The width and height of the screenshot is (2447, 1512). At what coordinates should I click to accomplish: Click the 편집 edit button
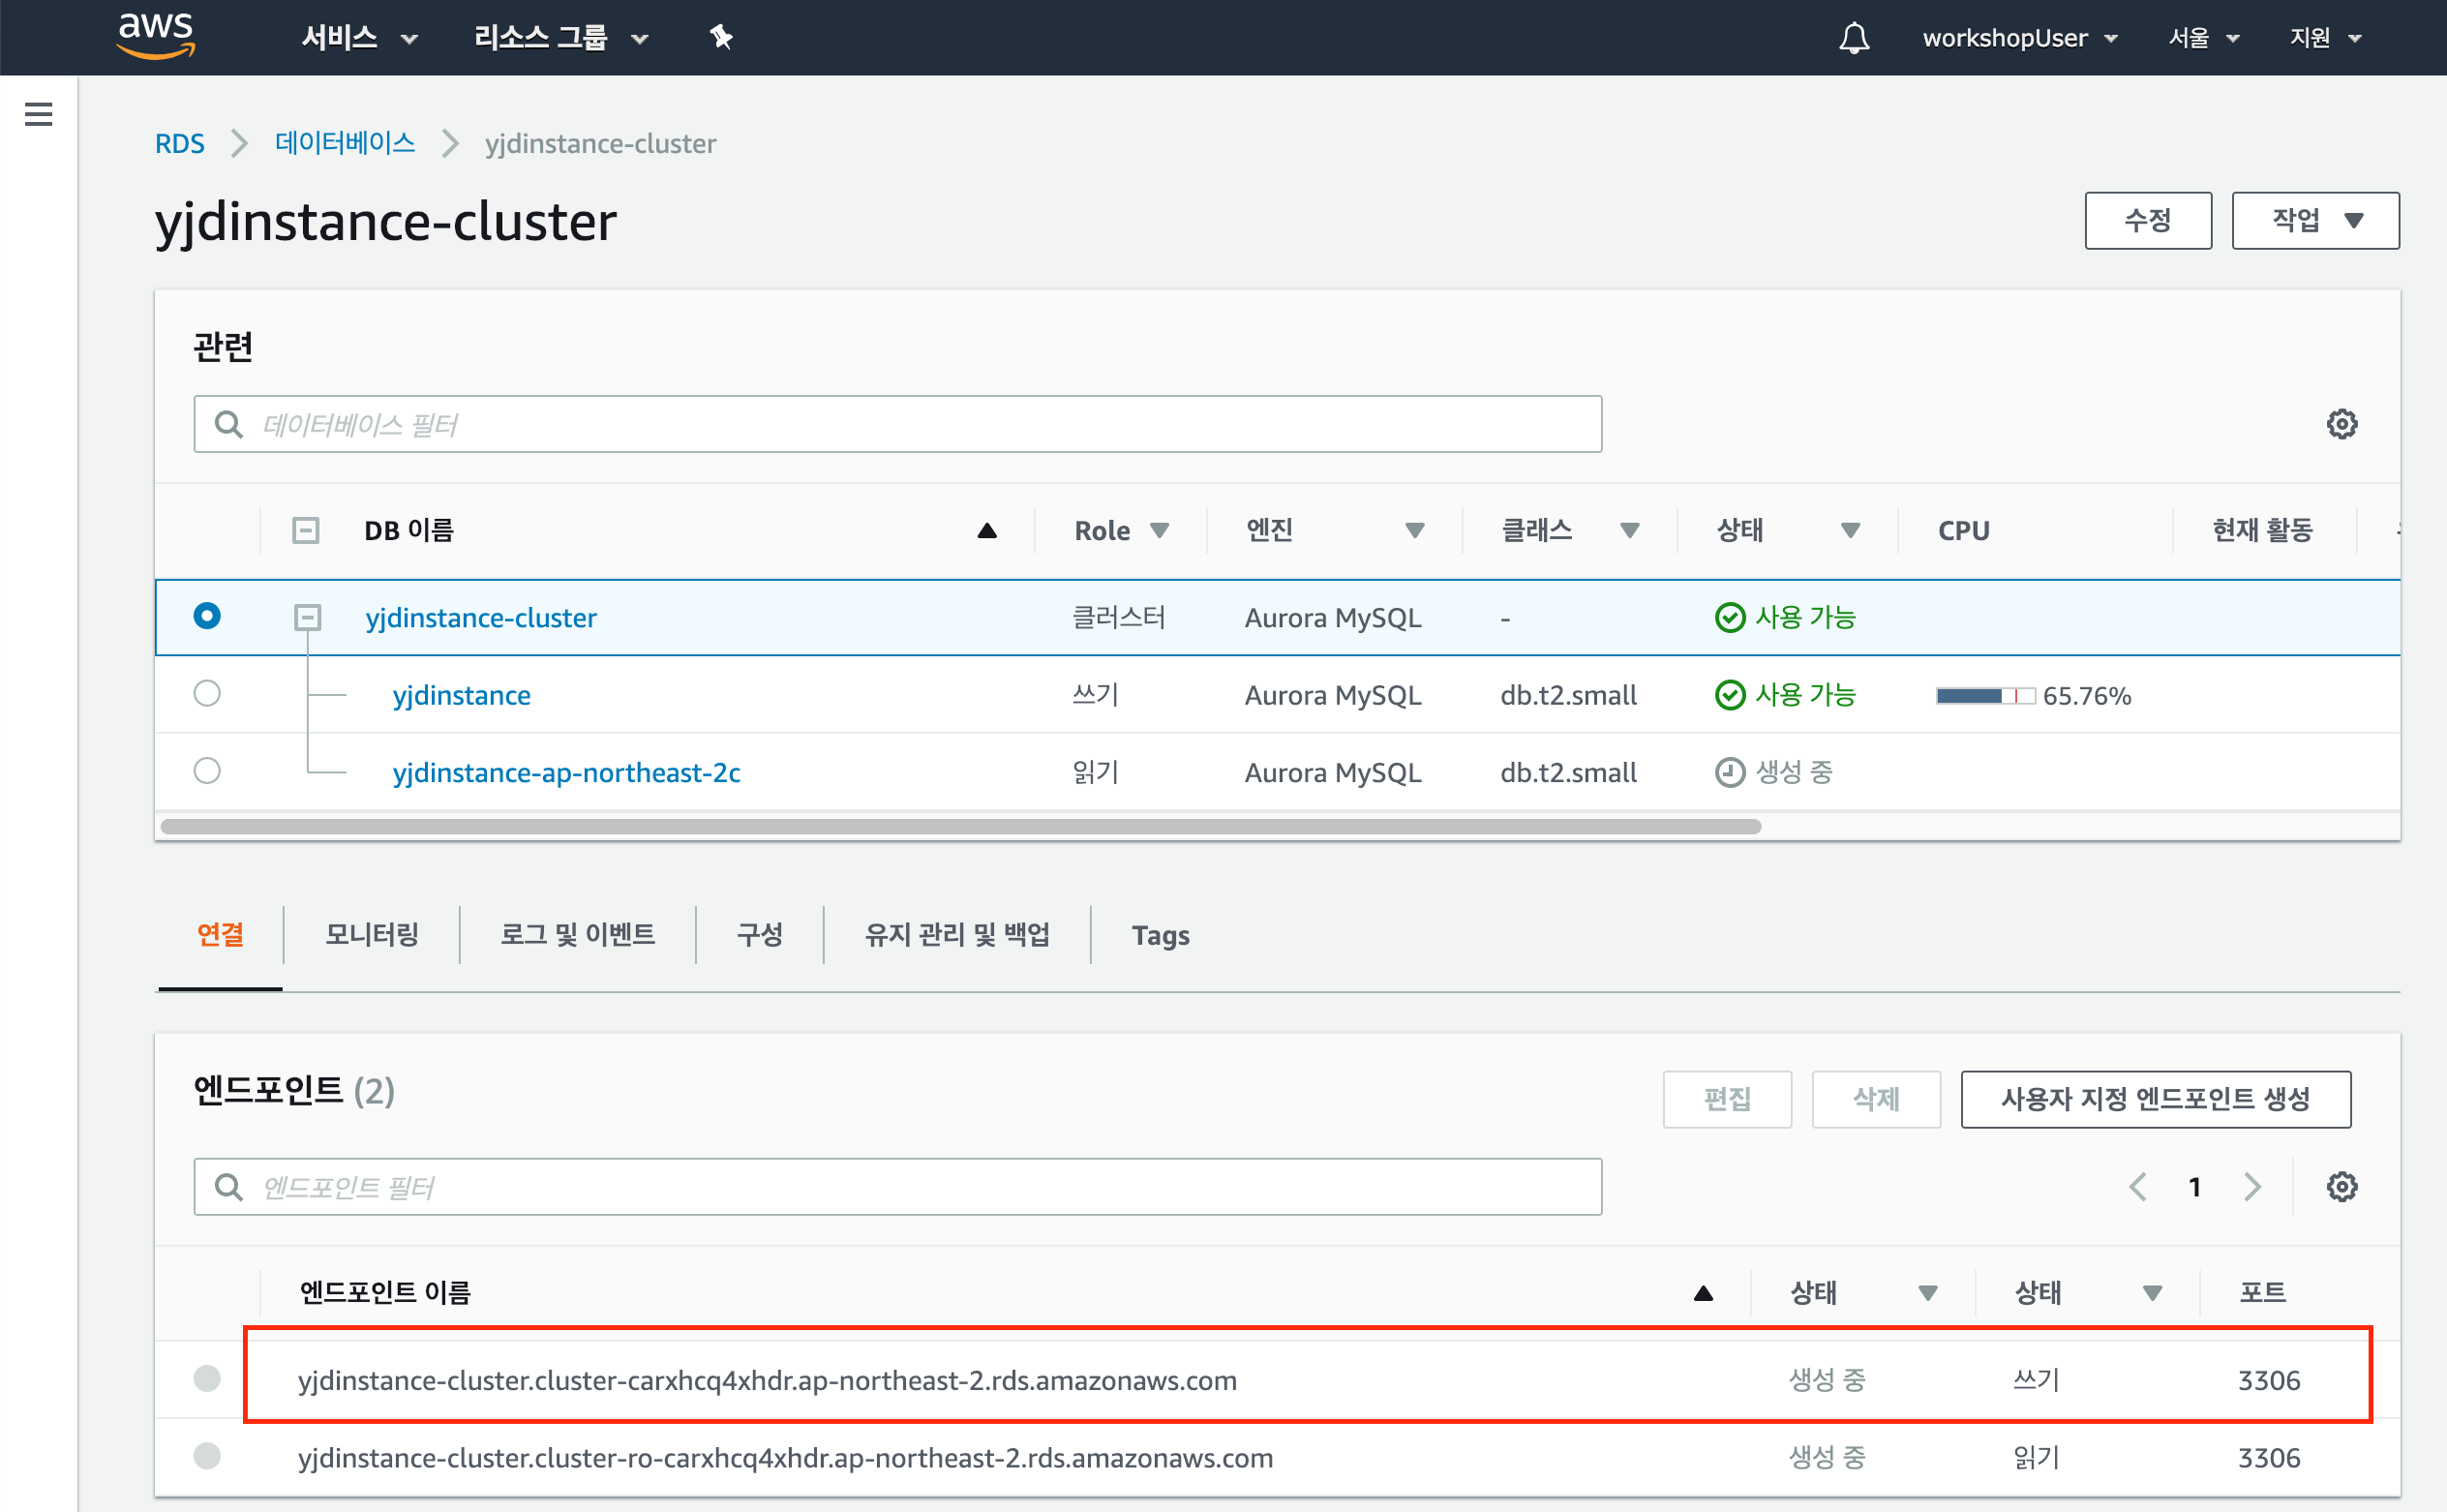pyautogui.click(x=1727, y=1099)
